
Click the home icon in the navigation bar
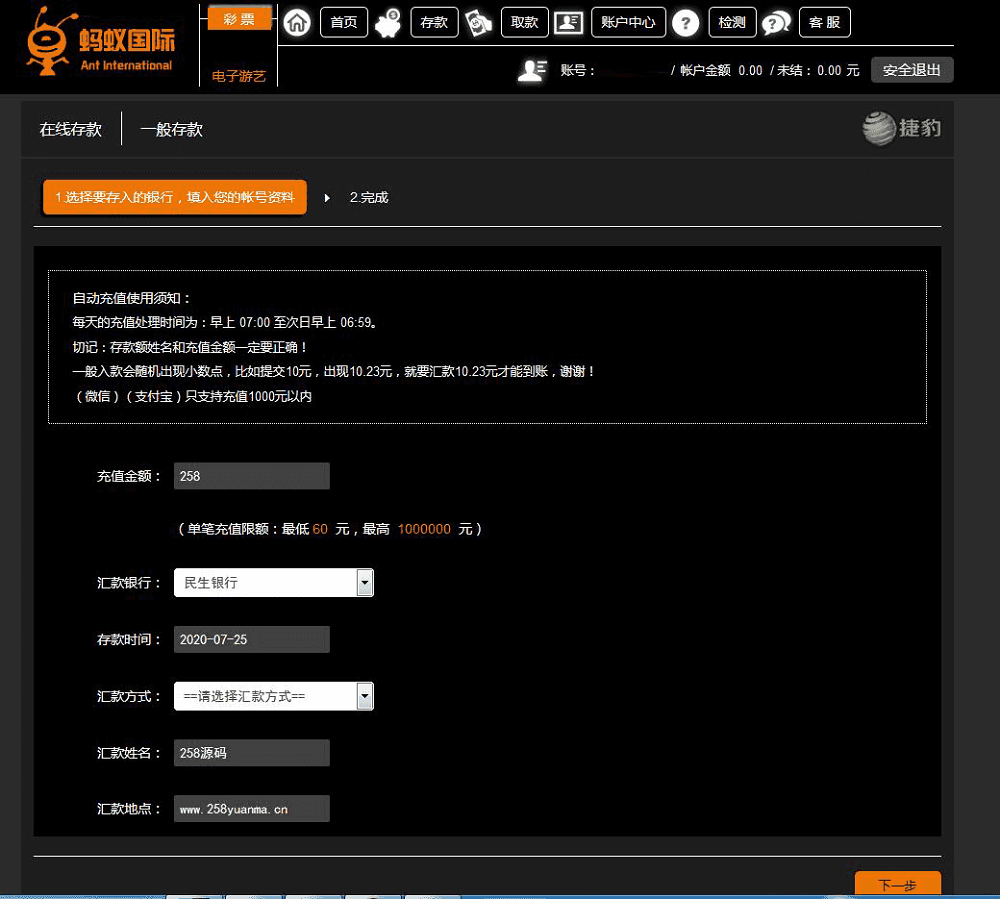coord(296,22)
